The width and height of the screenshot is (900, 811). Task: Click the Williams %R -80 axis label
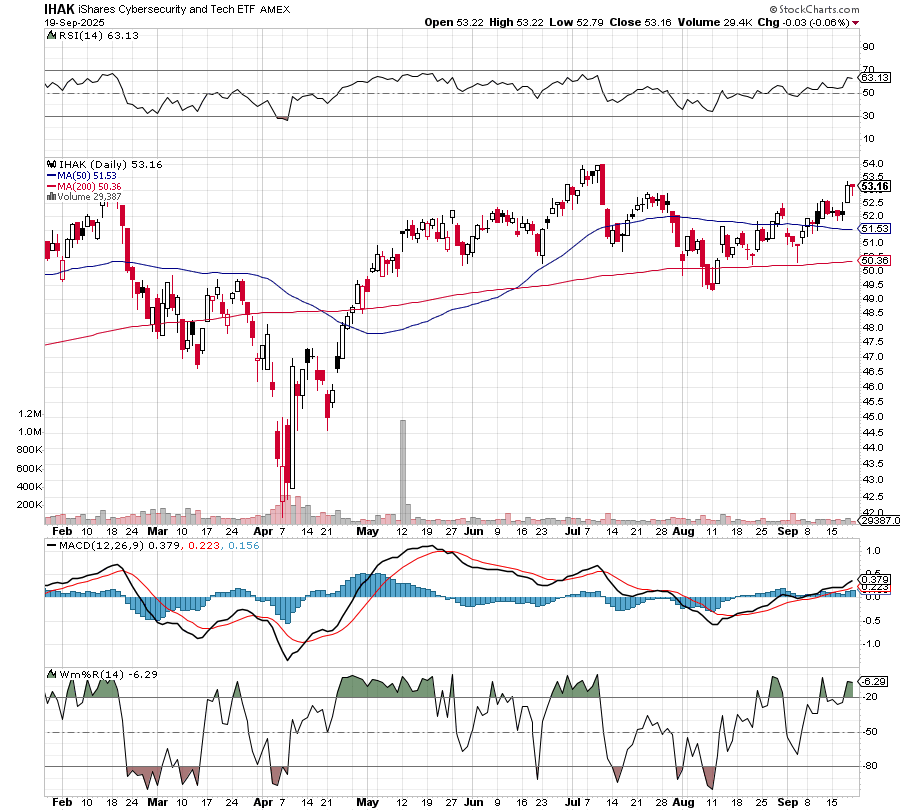pos(870,766)
